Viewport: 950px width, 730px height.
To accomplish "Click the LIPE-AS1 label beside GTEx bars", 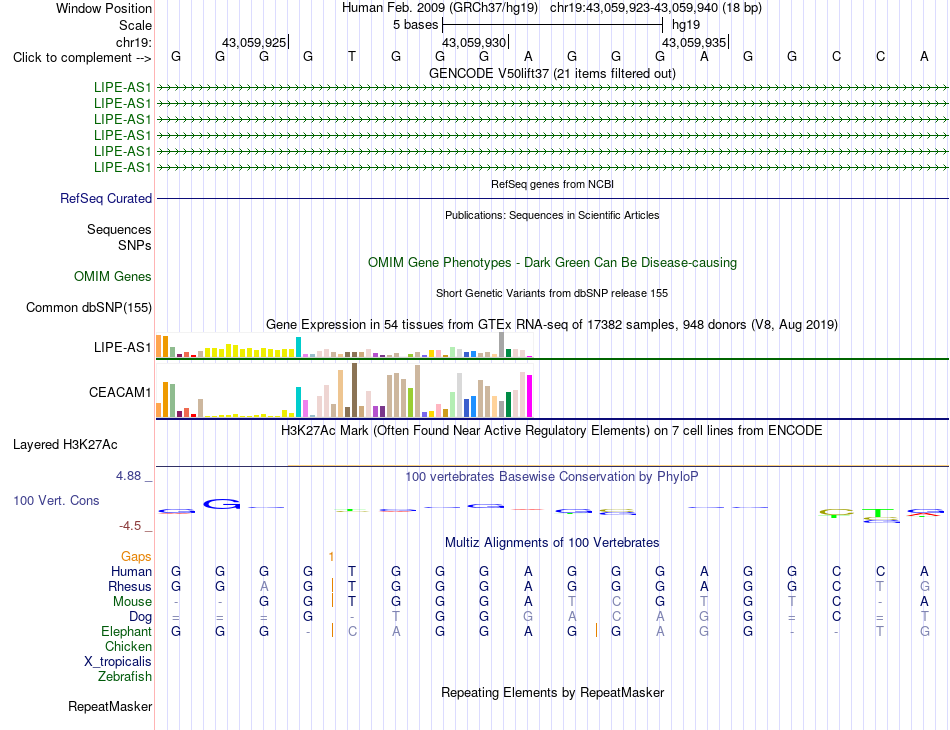I will (122, 347).
